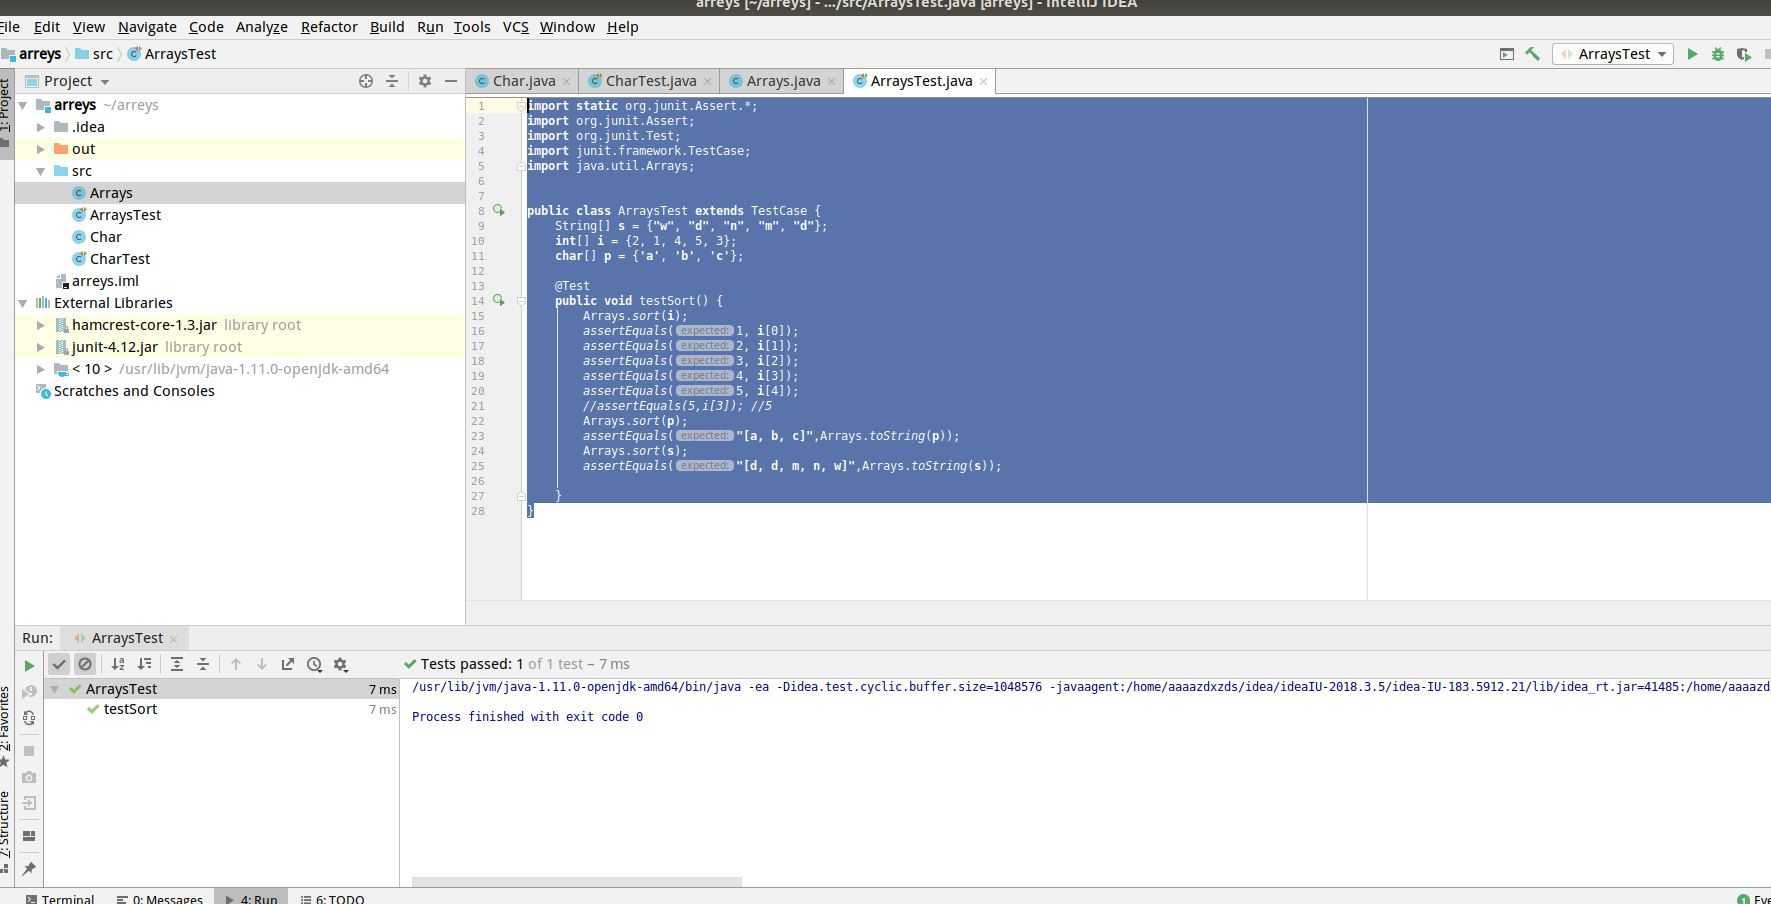This screenshot has width=1771, height=904.
Task: Click collapse all test results icon
Action: 203,664
